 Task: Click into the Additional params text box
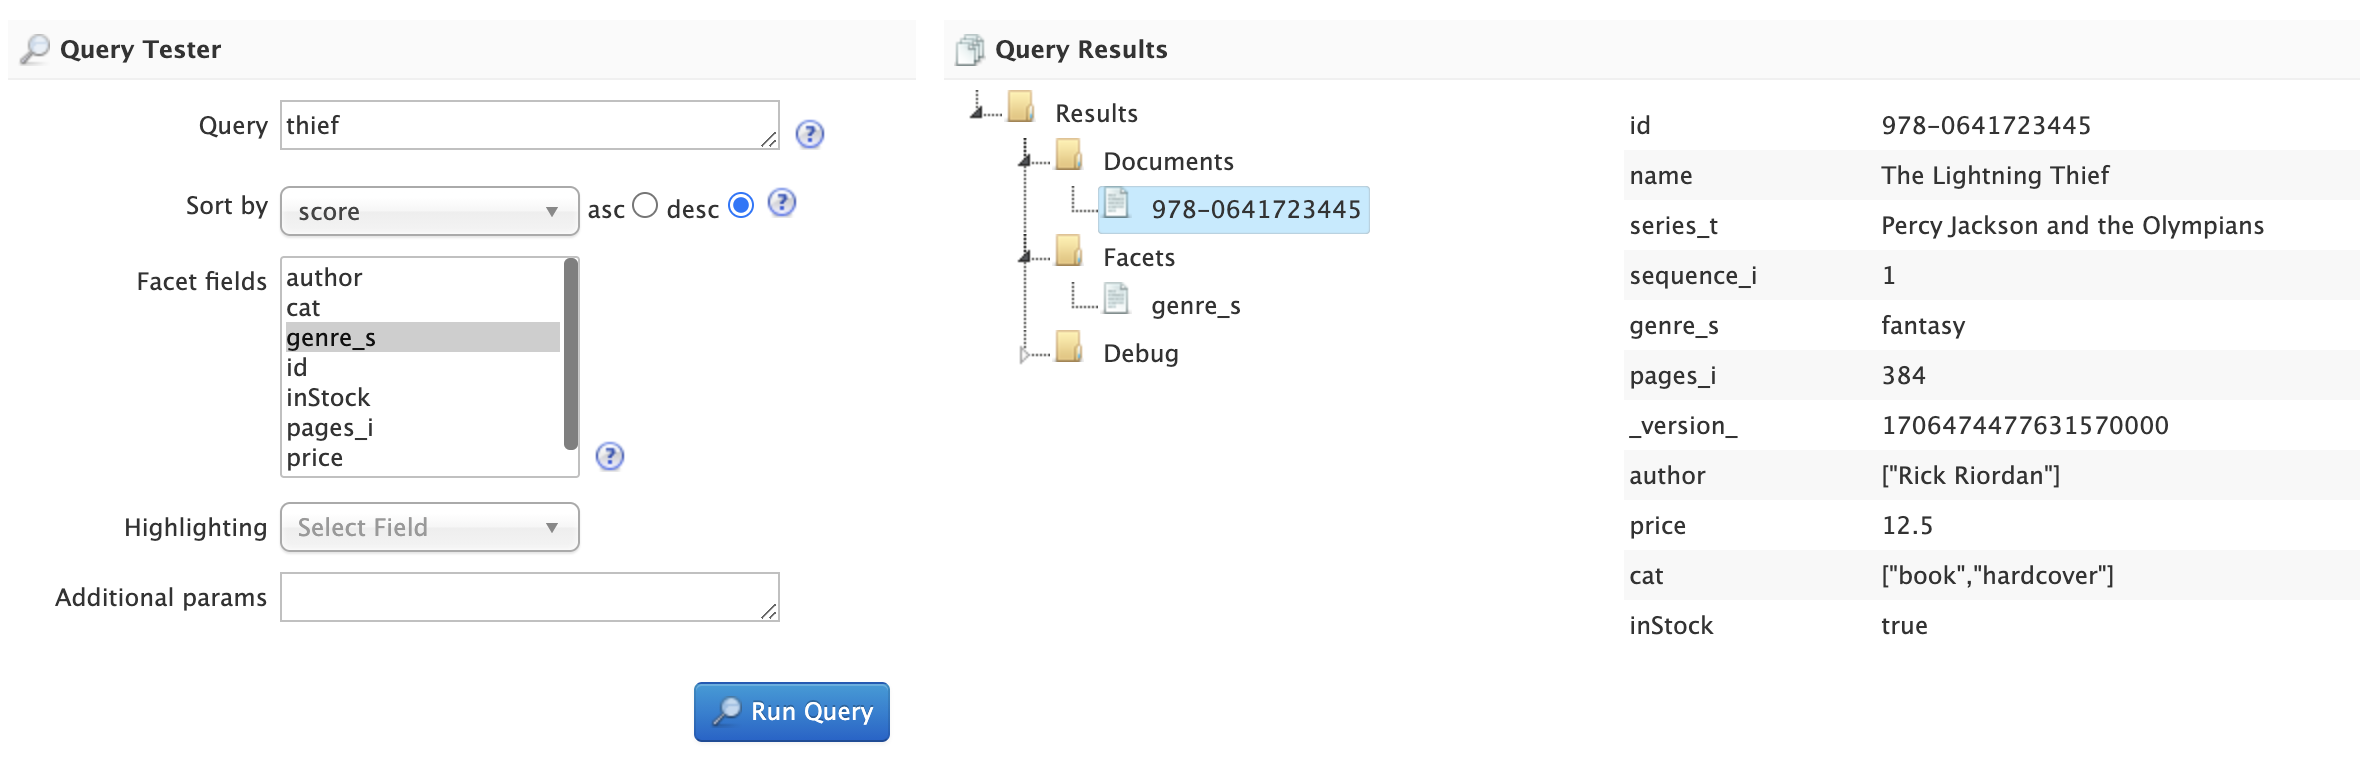tap(528, 597)
